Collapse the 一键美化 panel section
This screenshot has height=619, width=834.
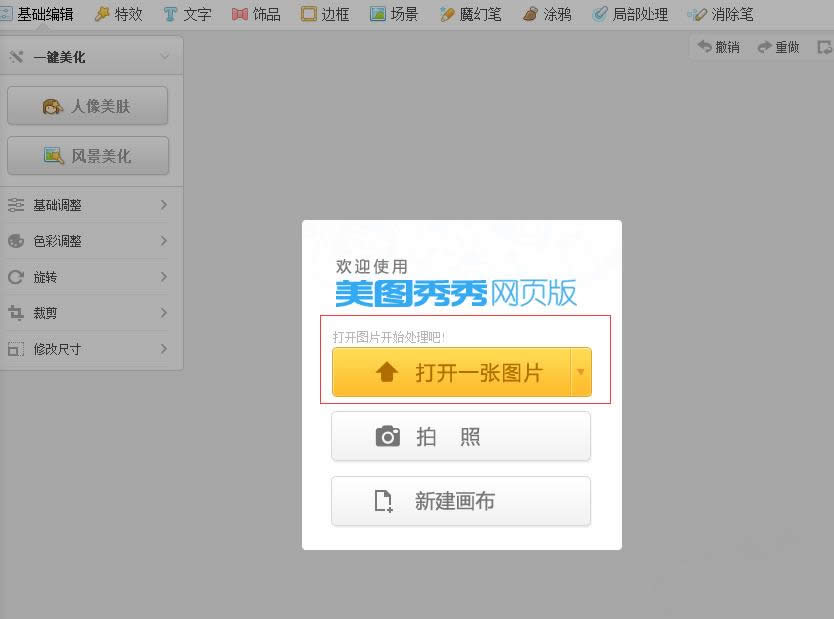[164, 57]
